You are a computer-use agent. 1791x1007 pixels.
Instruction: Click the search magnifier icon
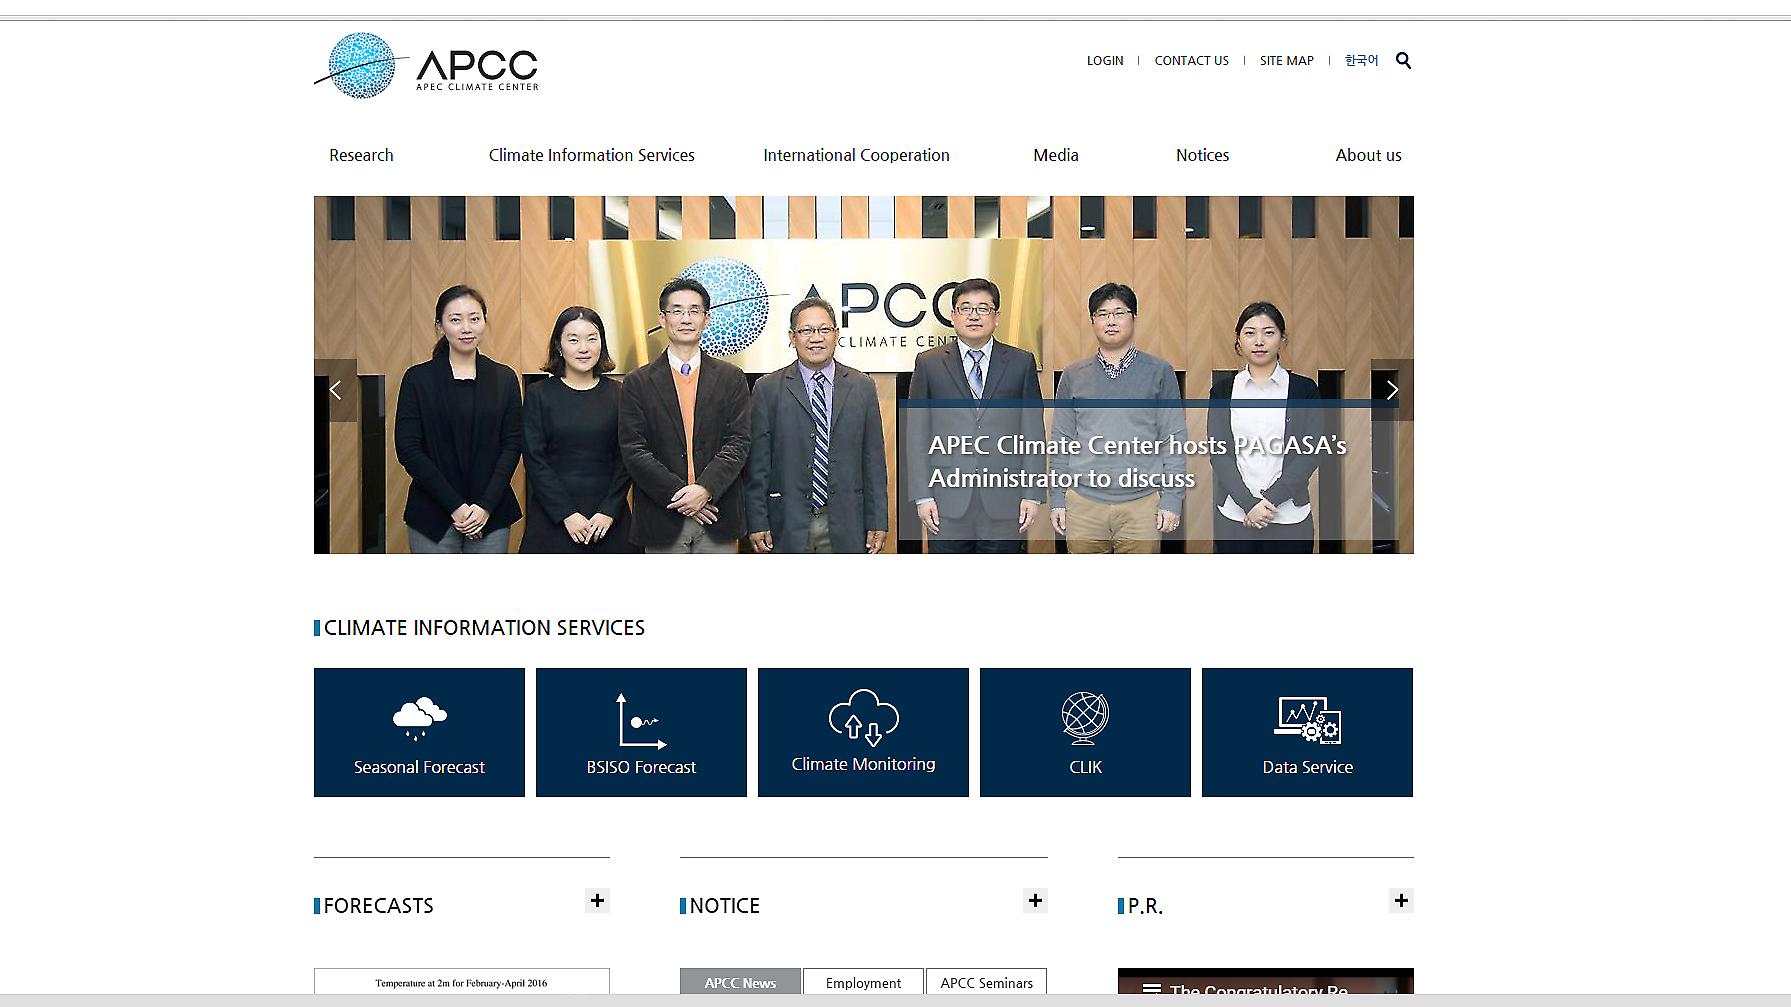coord(1403,61)
